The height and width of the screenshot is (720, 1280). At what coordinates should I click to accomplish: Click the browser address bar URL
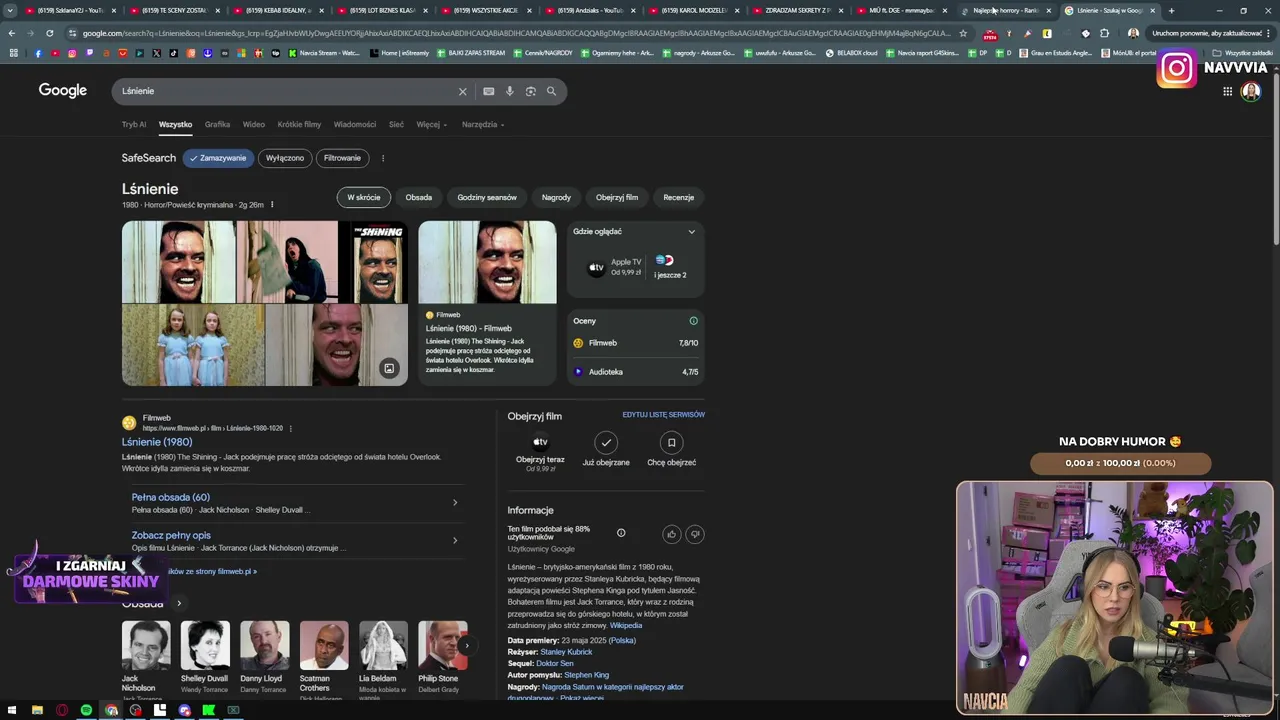tap(515, 33)
